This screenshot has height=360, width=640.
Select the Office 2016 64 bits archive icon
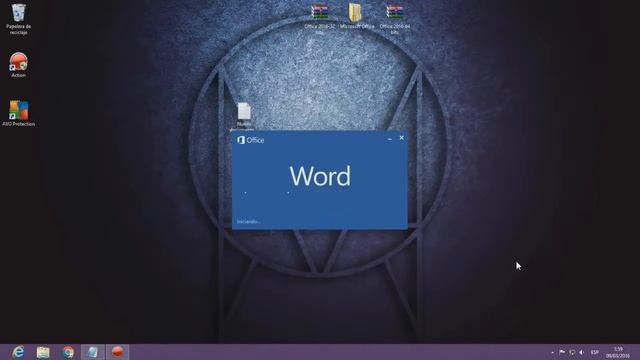[x=395, y=18]
